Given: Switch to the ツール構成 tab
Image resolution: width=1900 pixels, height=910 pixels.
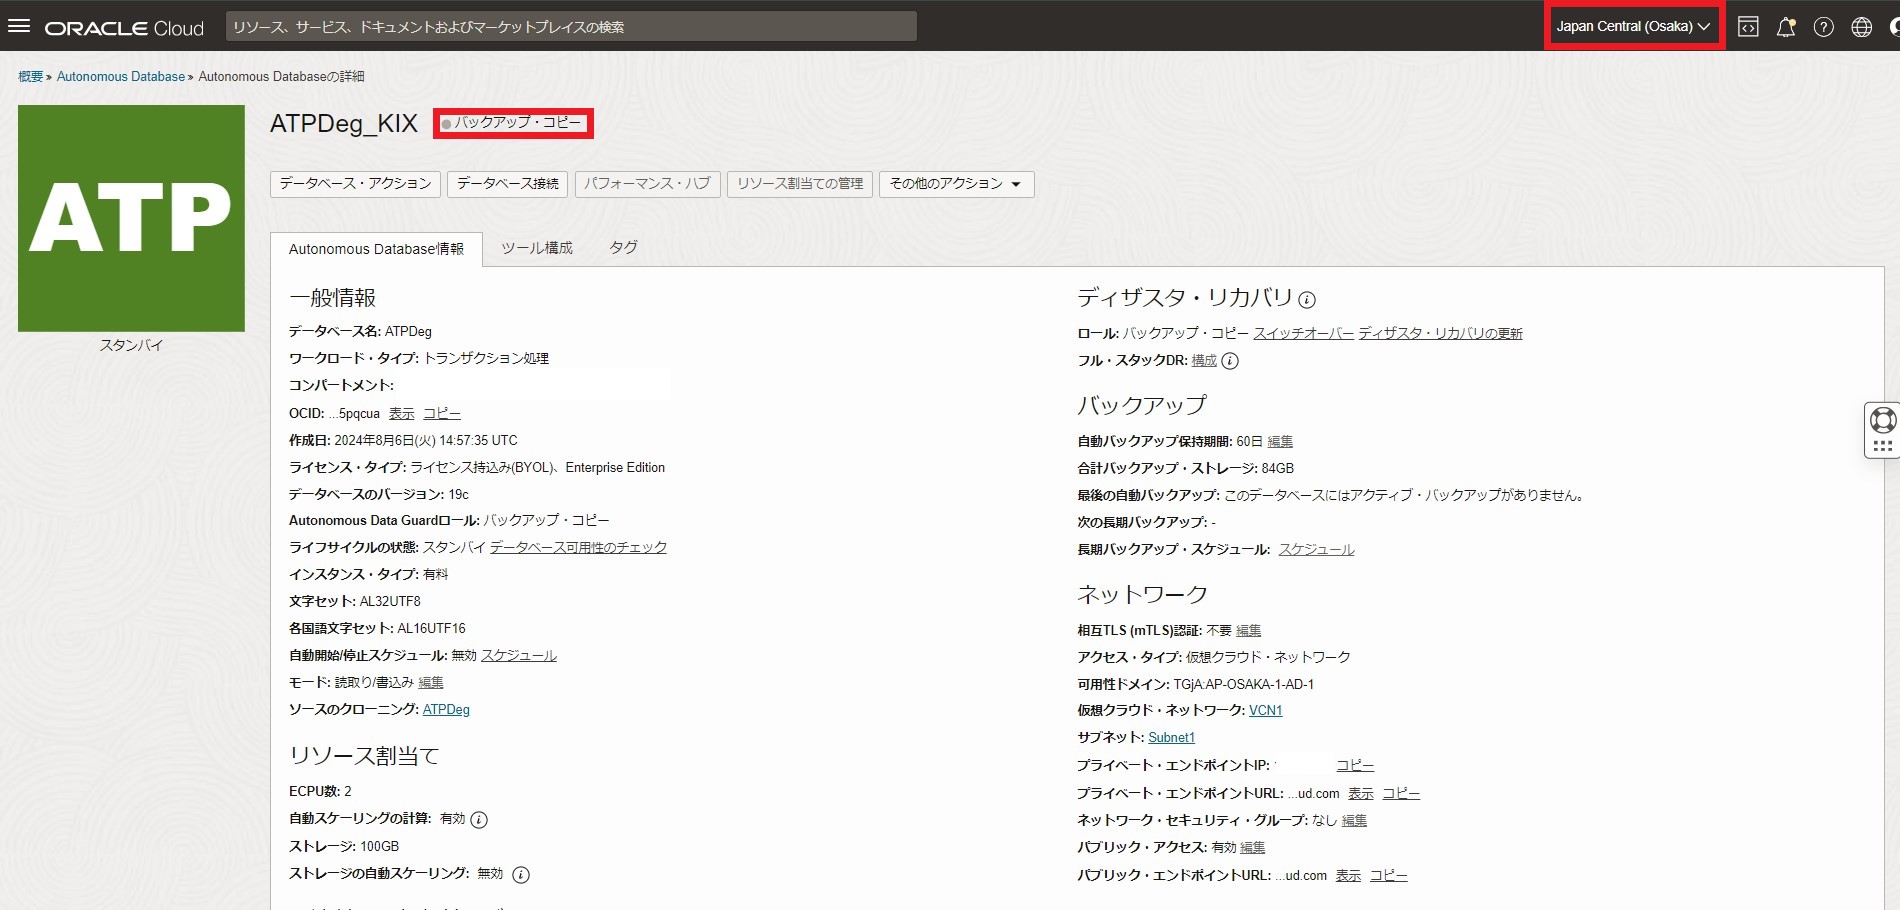Looking at the screenshot, I should (537, 248).
